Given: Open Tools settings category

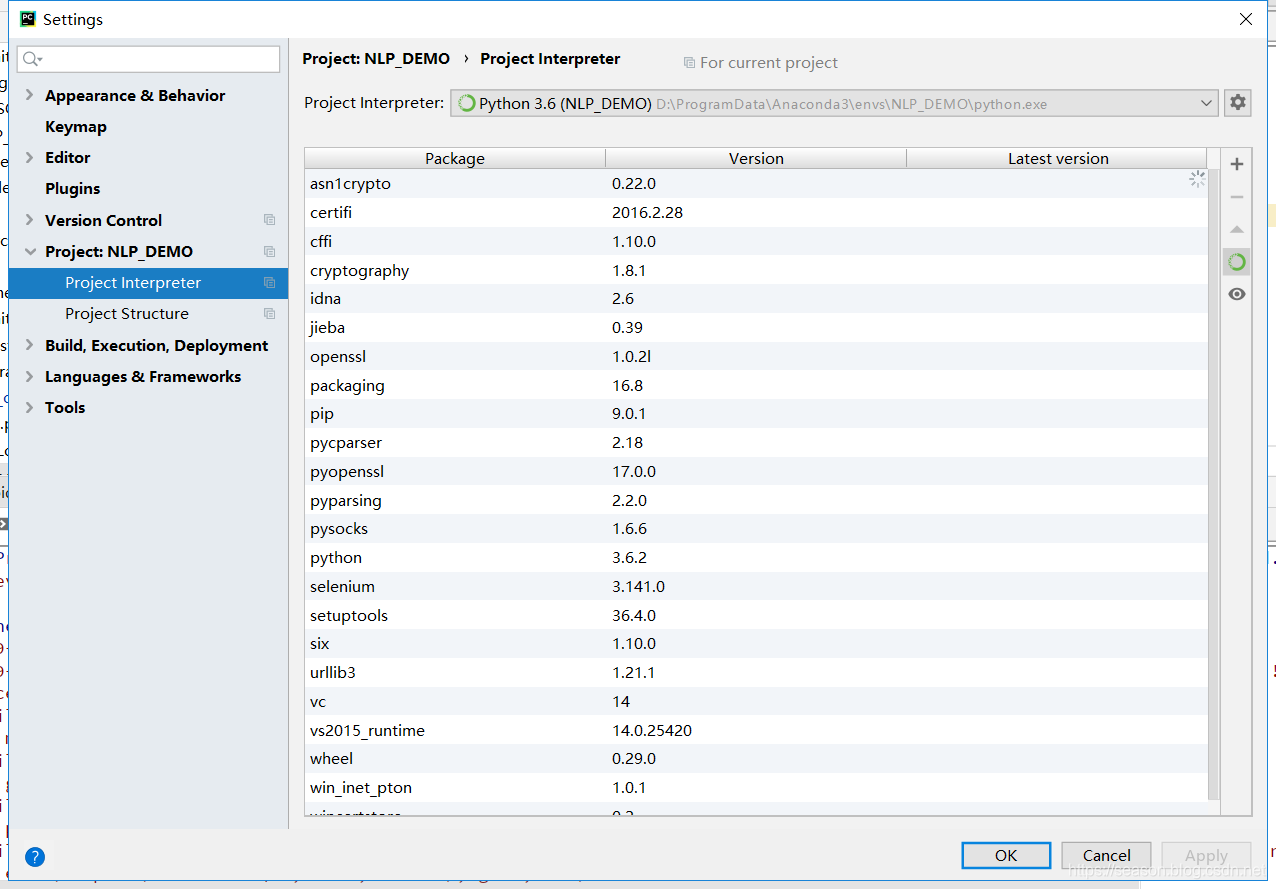Looking at the screenshot, I should [65, 407].
